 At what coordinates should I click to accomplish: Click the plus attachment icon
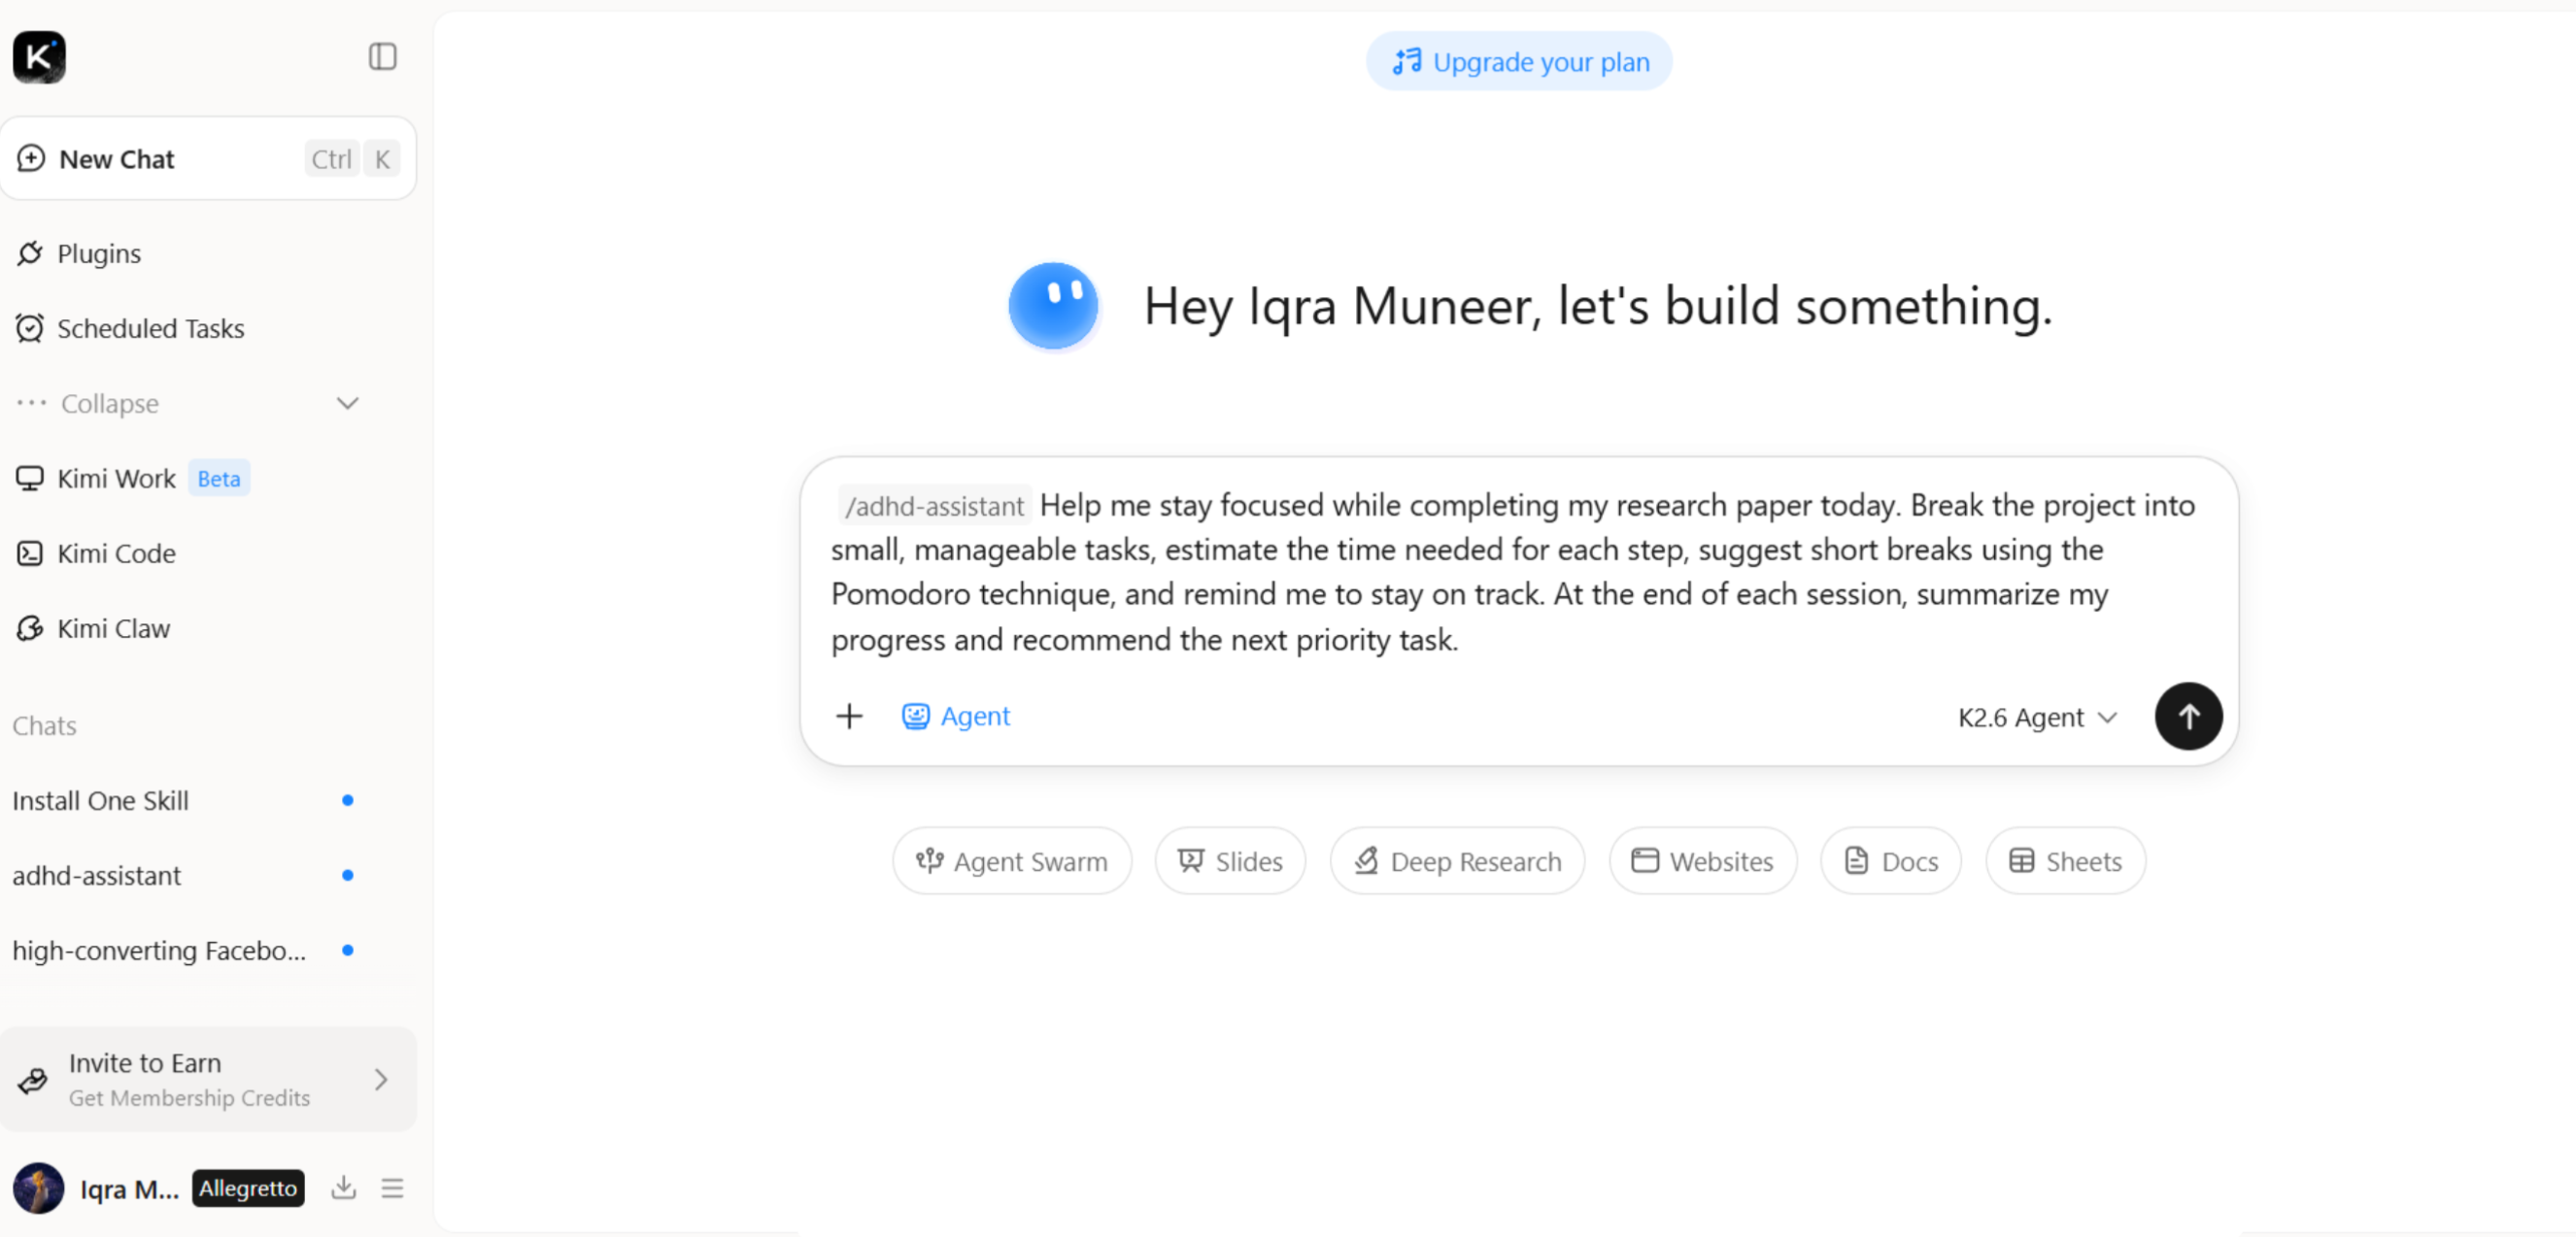pyautogui.click(x=849, y=716)
